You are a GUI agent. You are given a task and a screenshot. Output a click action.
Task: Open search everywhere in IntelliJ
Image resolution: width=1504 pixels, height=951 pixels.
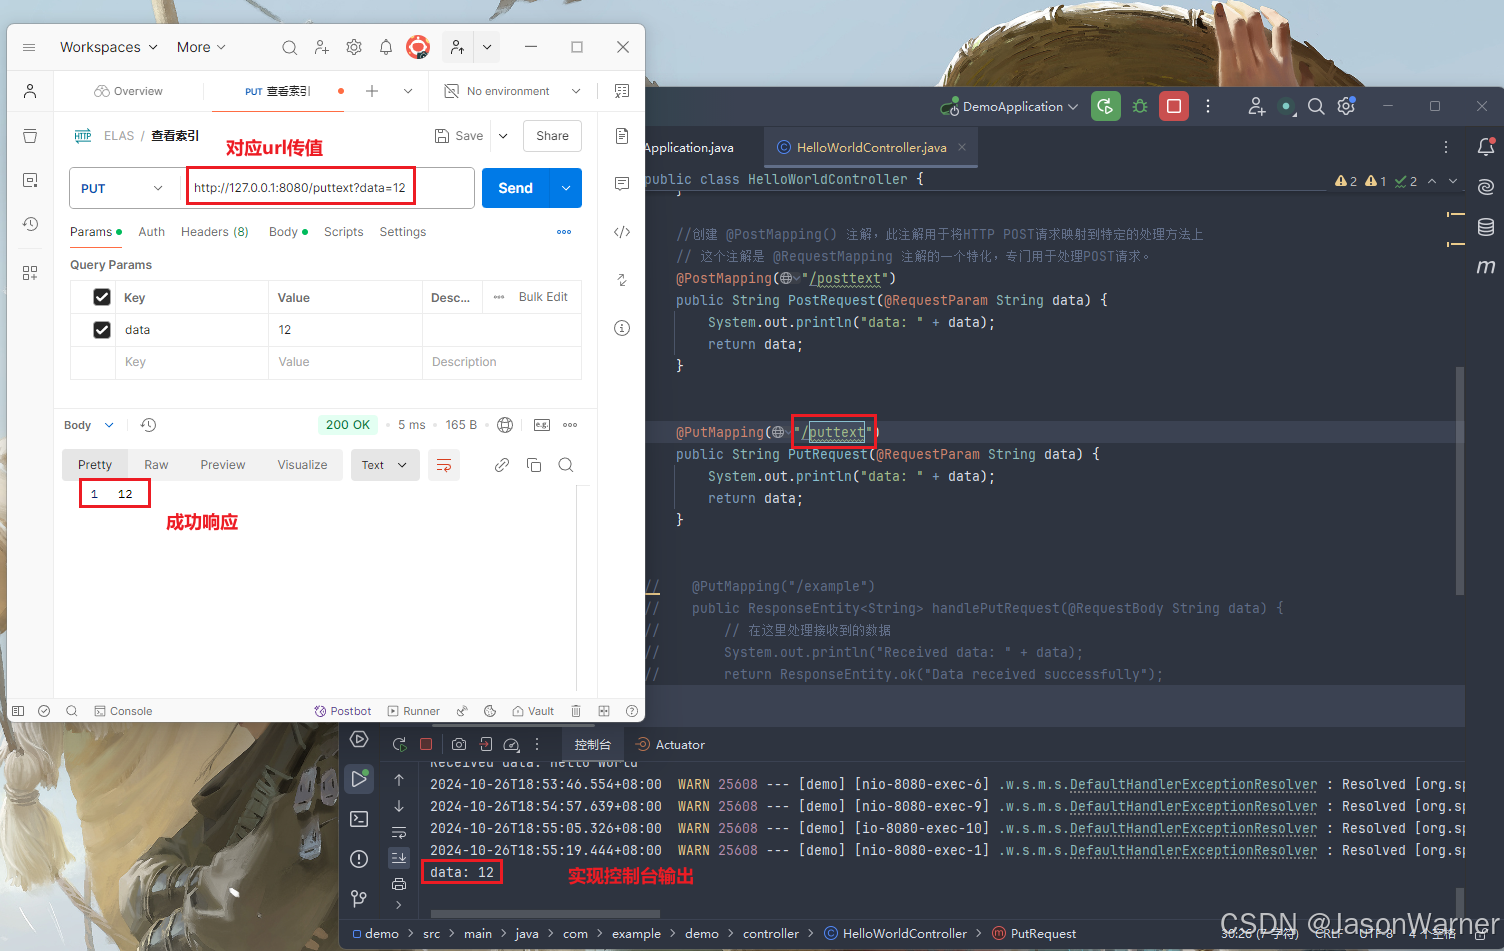coord(1316,106)
